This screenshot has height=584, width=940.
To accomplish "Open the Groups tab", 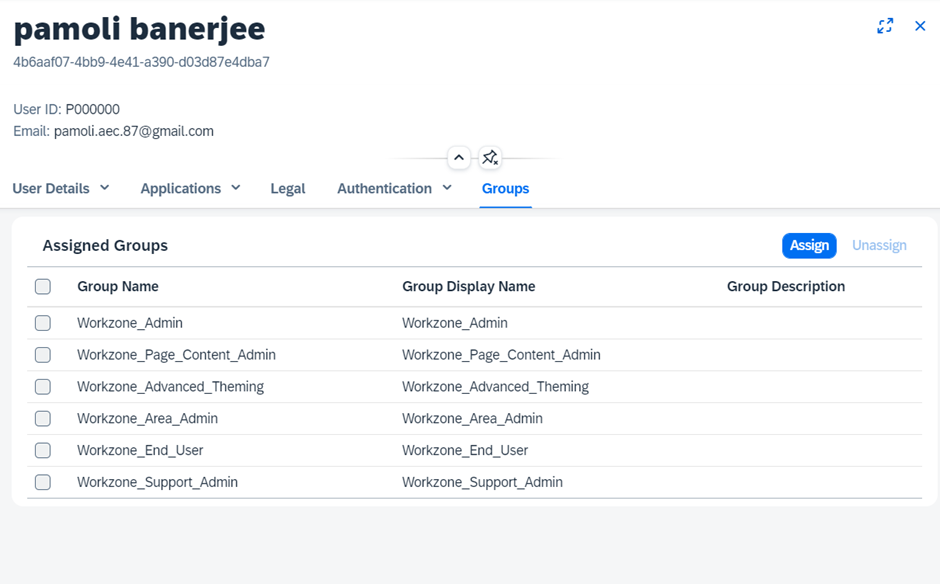I will (505, 189).
